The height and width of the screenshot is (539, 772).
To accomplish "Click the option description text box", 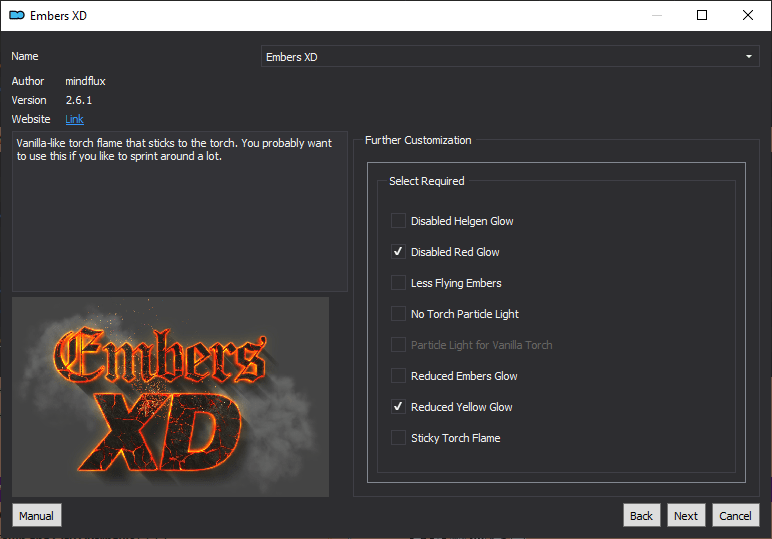I will (180, 211).
